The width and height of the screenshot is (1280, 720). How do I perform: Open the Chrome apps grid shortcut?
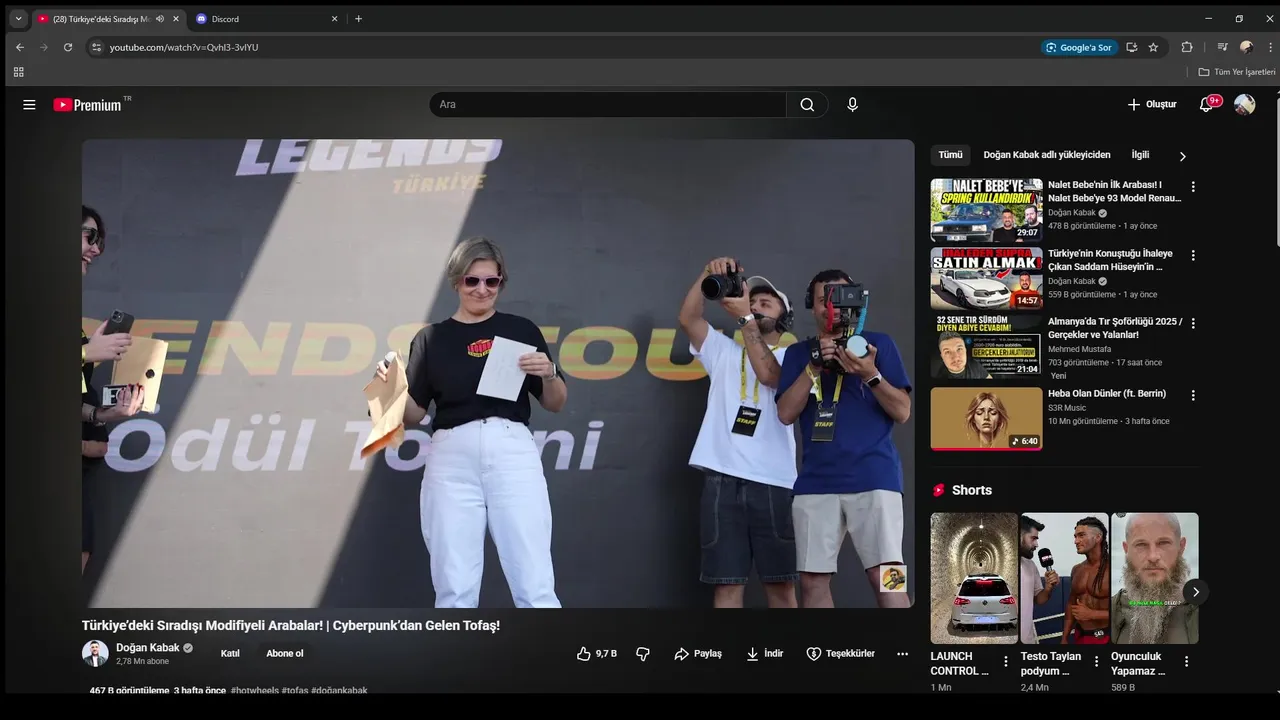[18, 72]
